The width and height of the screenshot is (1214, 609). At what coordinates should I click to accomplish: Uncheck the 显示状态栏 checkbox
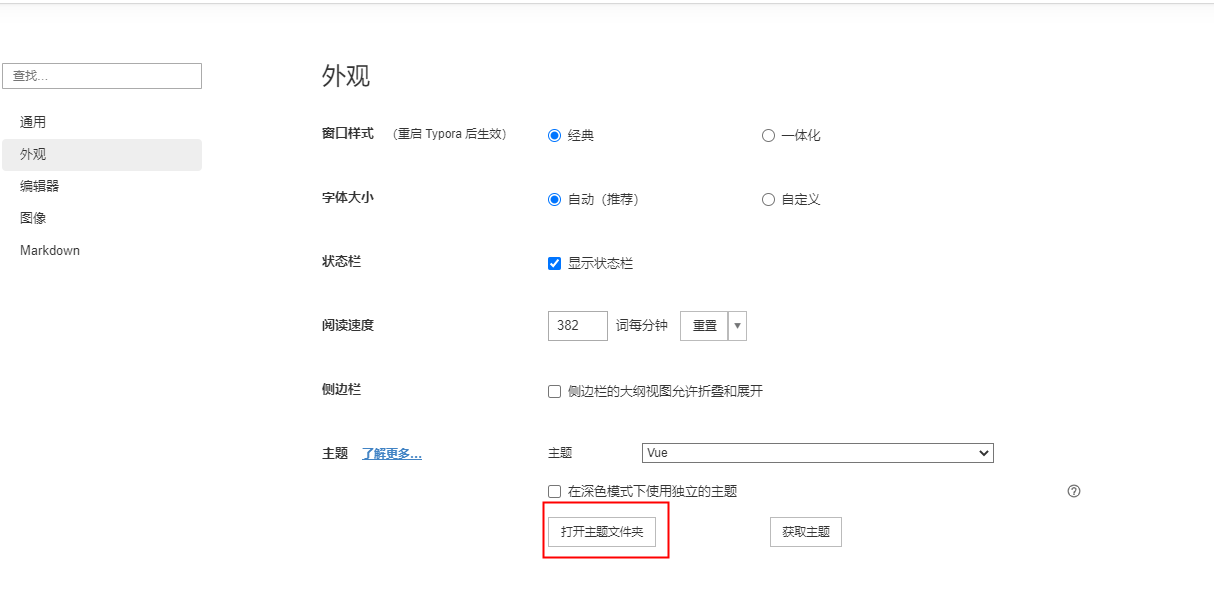[x=555, y=264]
